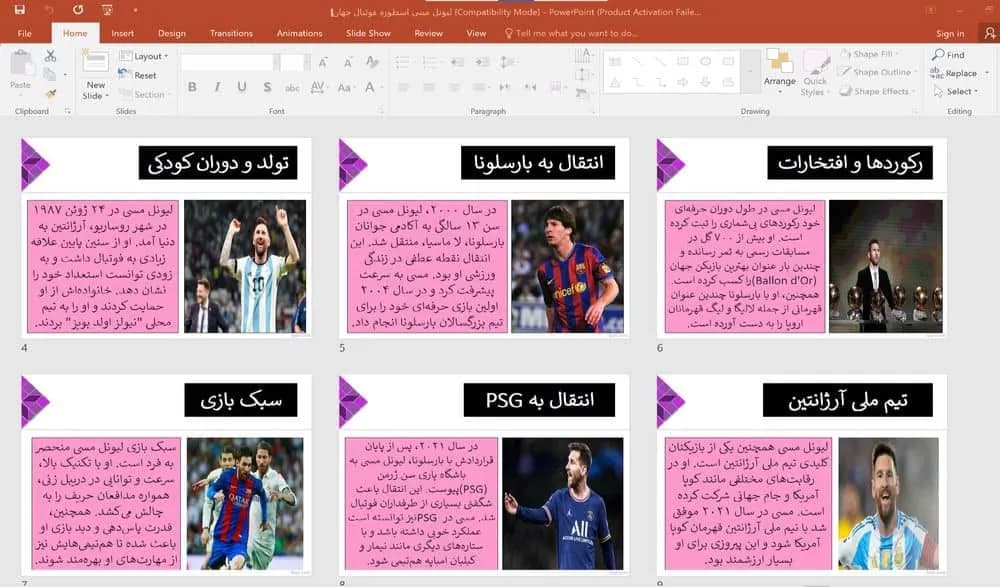This screenshot has height=587, width=1000.
Task: Open the File tab
Action: pos(24,33)
